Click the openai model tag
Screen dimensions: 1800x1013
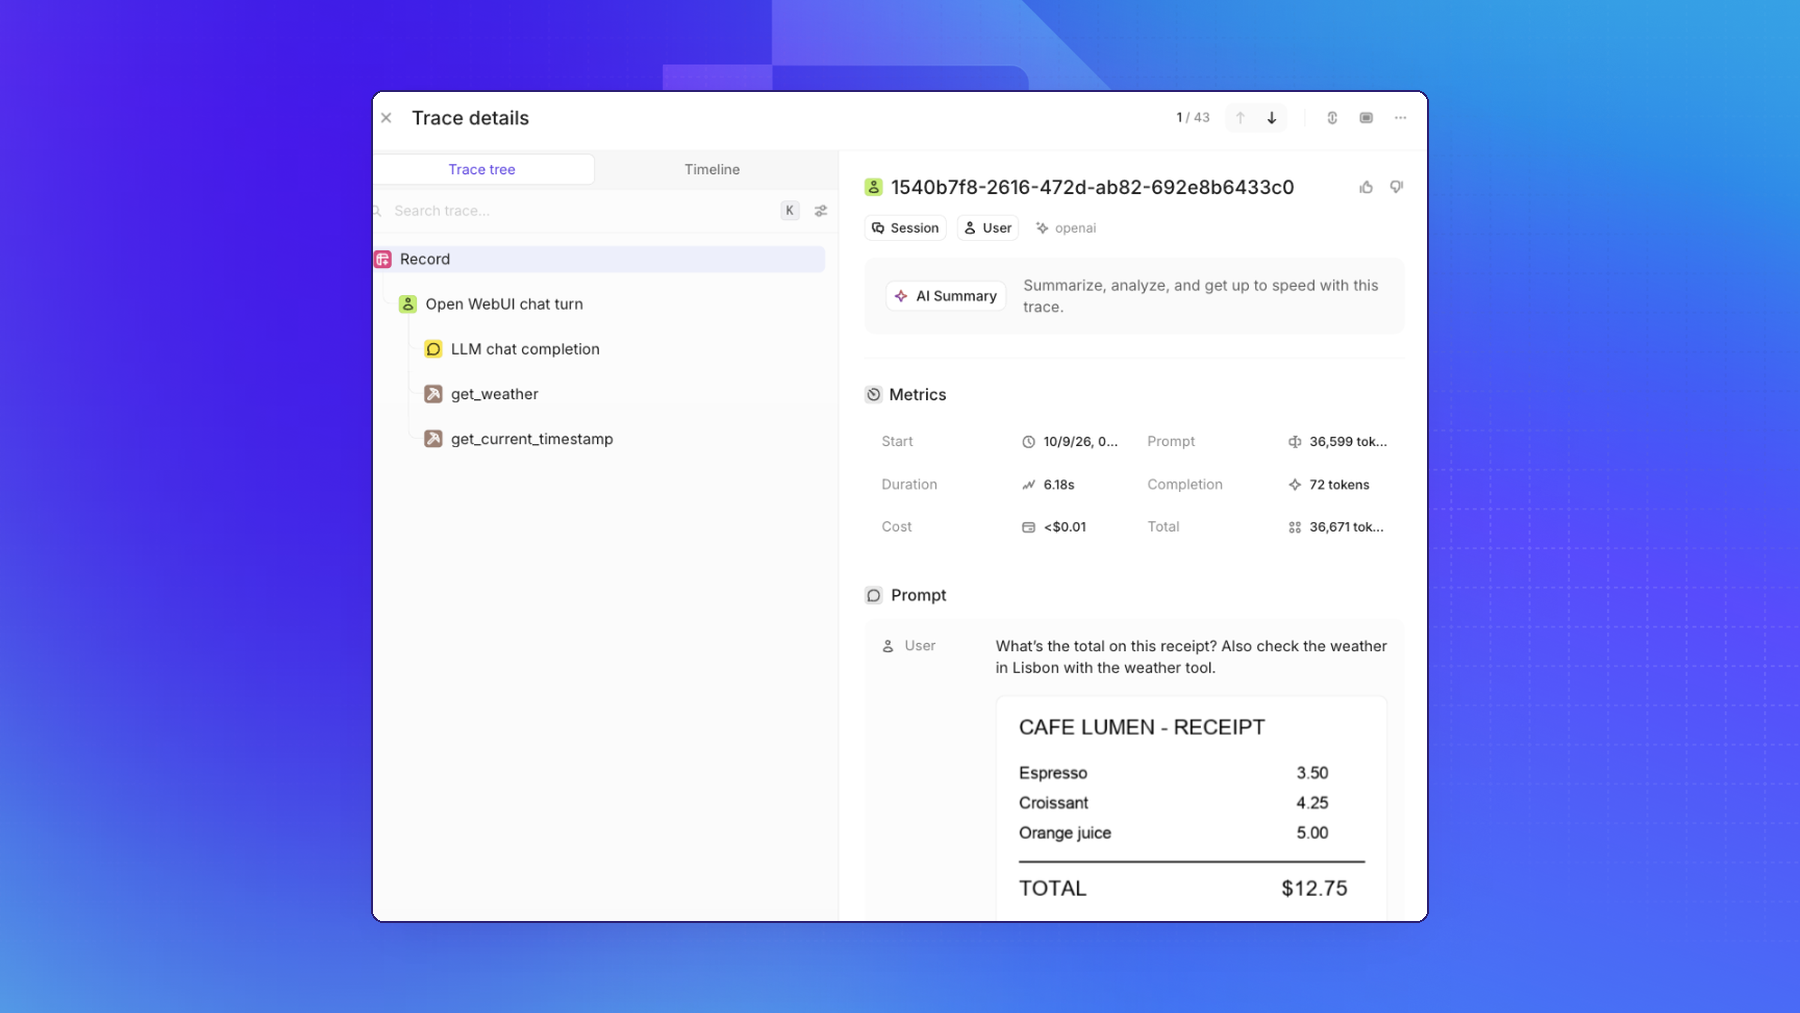pos(1066,228)
